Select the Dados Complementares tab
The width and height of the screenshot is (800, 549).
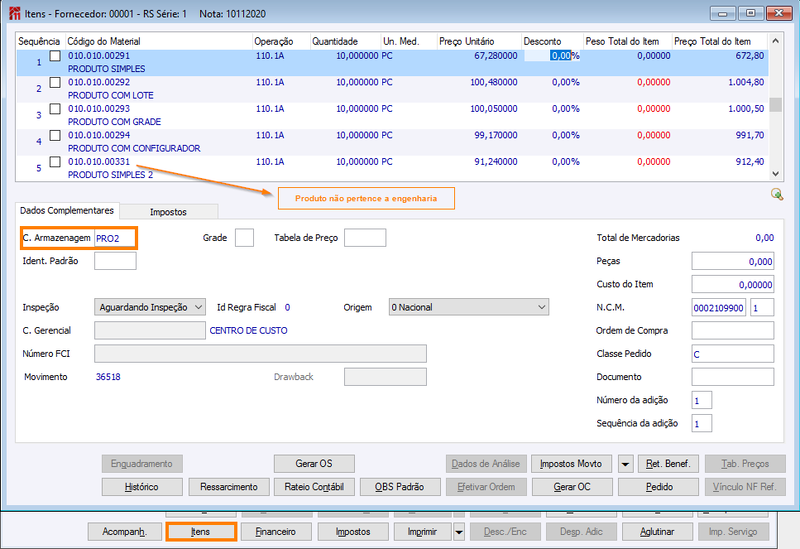coord(67,210)
